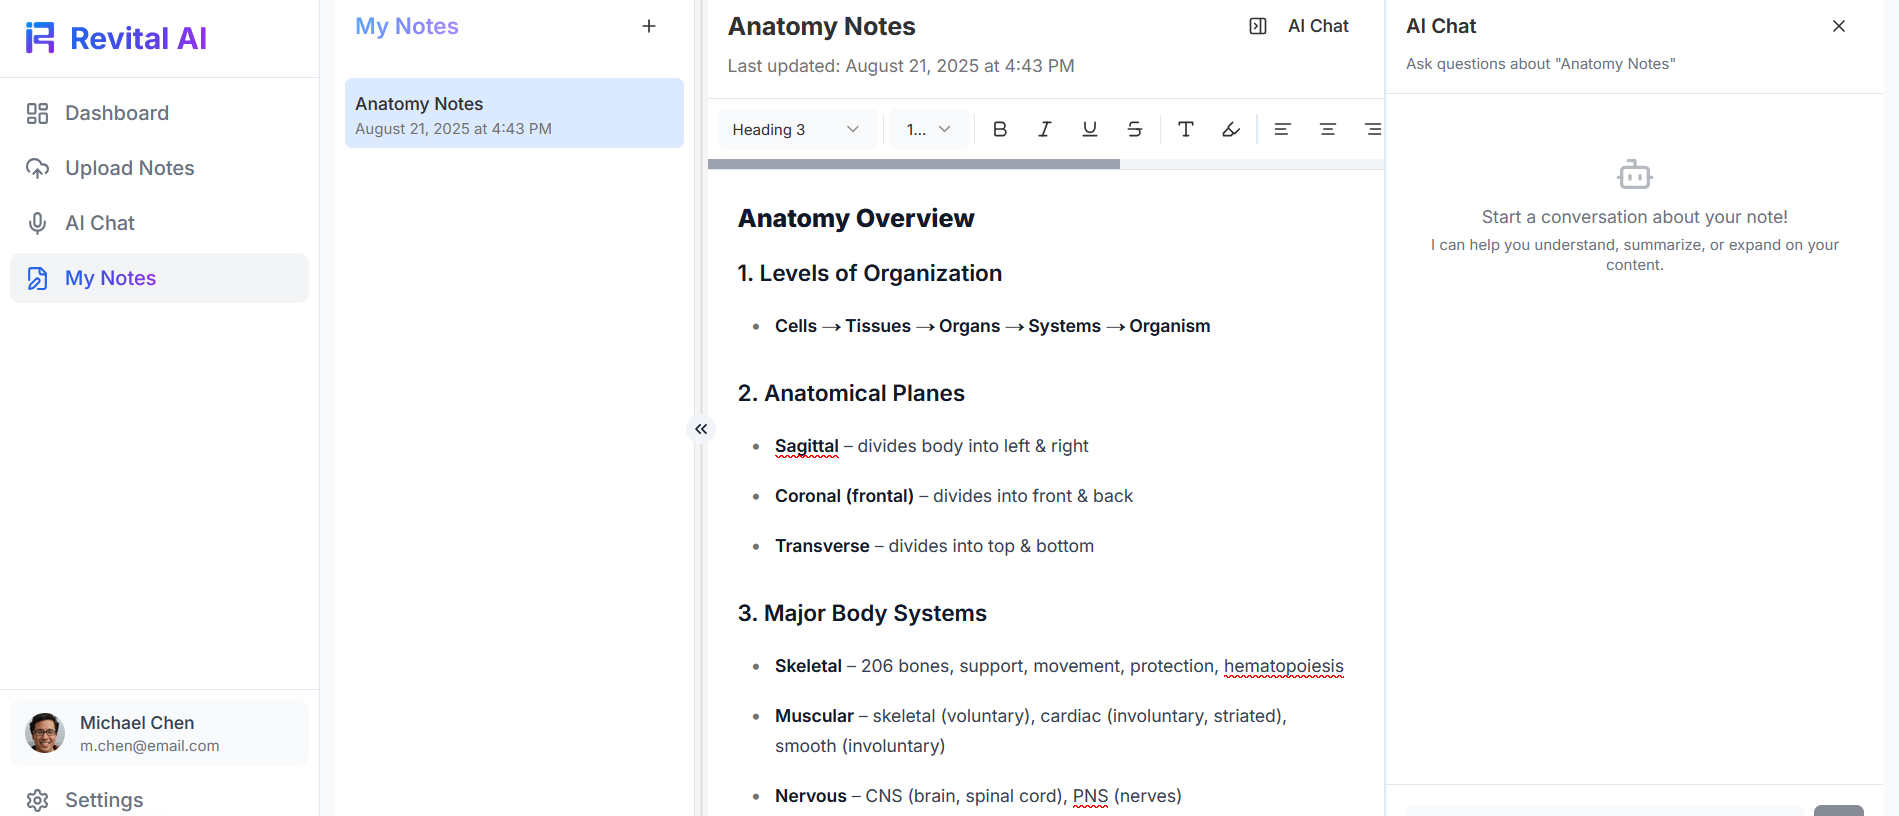This screenshot has height=816, width=1899.
Task: Open Settings from the sidebar
Action: (103, 800)
